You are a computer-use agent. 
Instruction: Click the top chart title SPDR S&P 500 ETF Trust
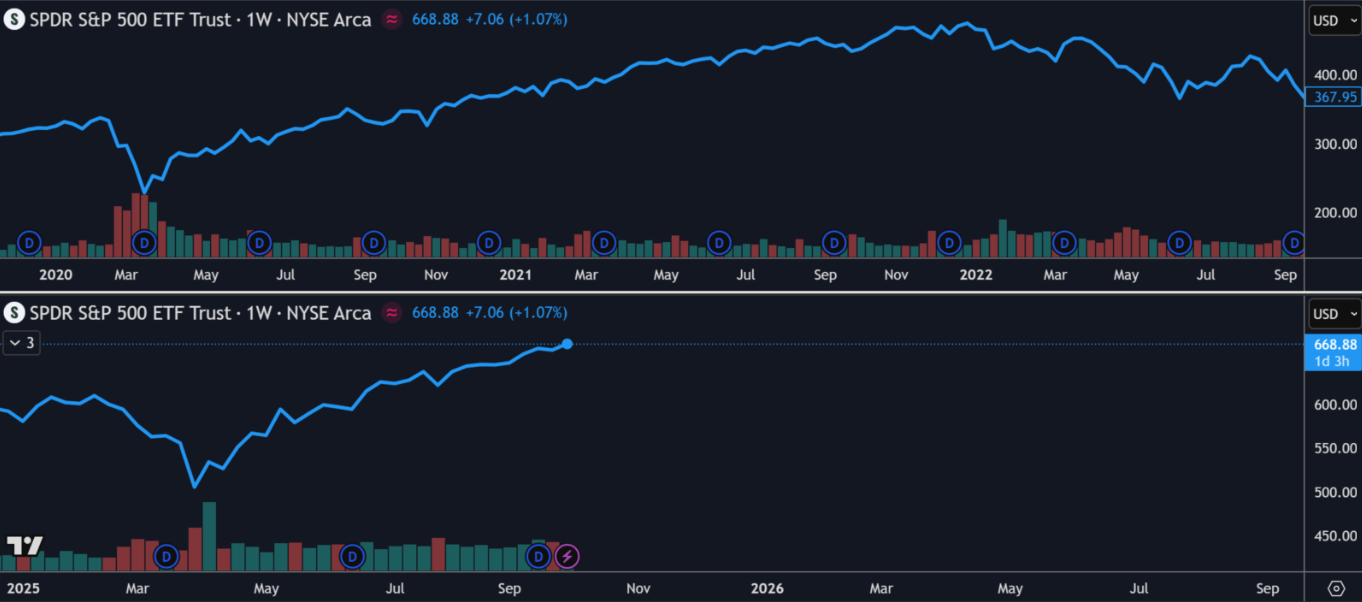click(129, 20)
